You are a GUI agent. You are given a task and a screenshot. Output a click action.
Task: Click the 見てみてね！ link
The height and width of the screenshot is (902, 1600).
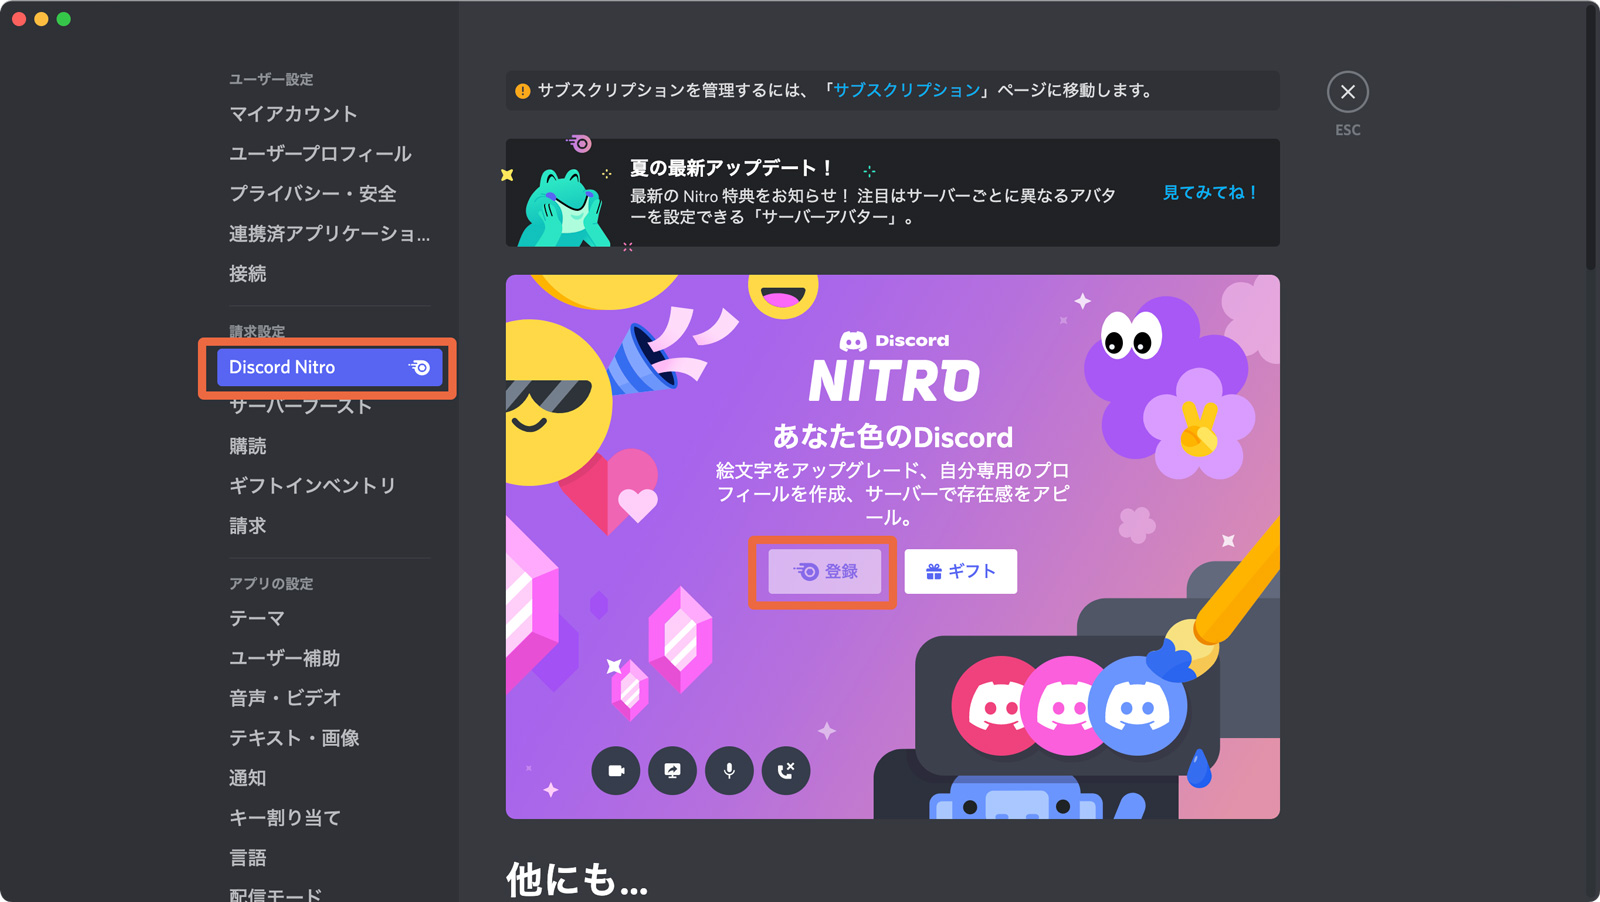click(x=1210, y=192)
